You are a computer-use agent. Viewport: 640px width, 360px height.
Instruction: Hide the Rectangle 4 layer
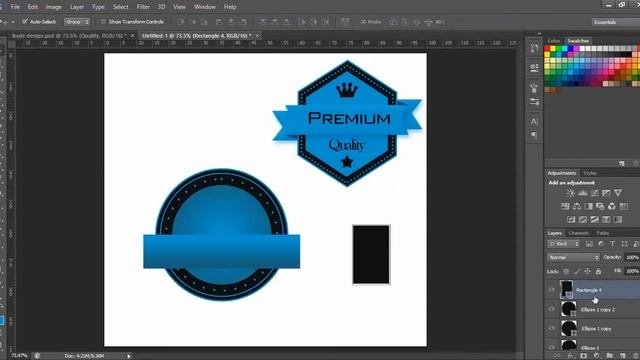[552, 290]
